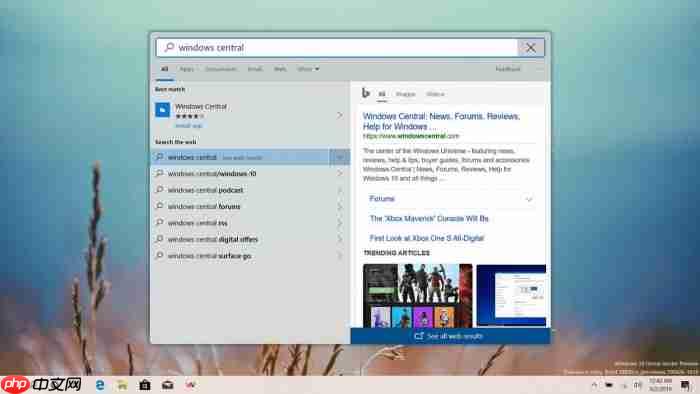The image size is (700, 394).
Task: Click the Windows Central app icon under Best match
Action: [162, 110]
